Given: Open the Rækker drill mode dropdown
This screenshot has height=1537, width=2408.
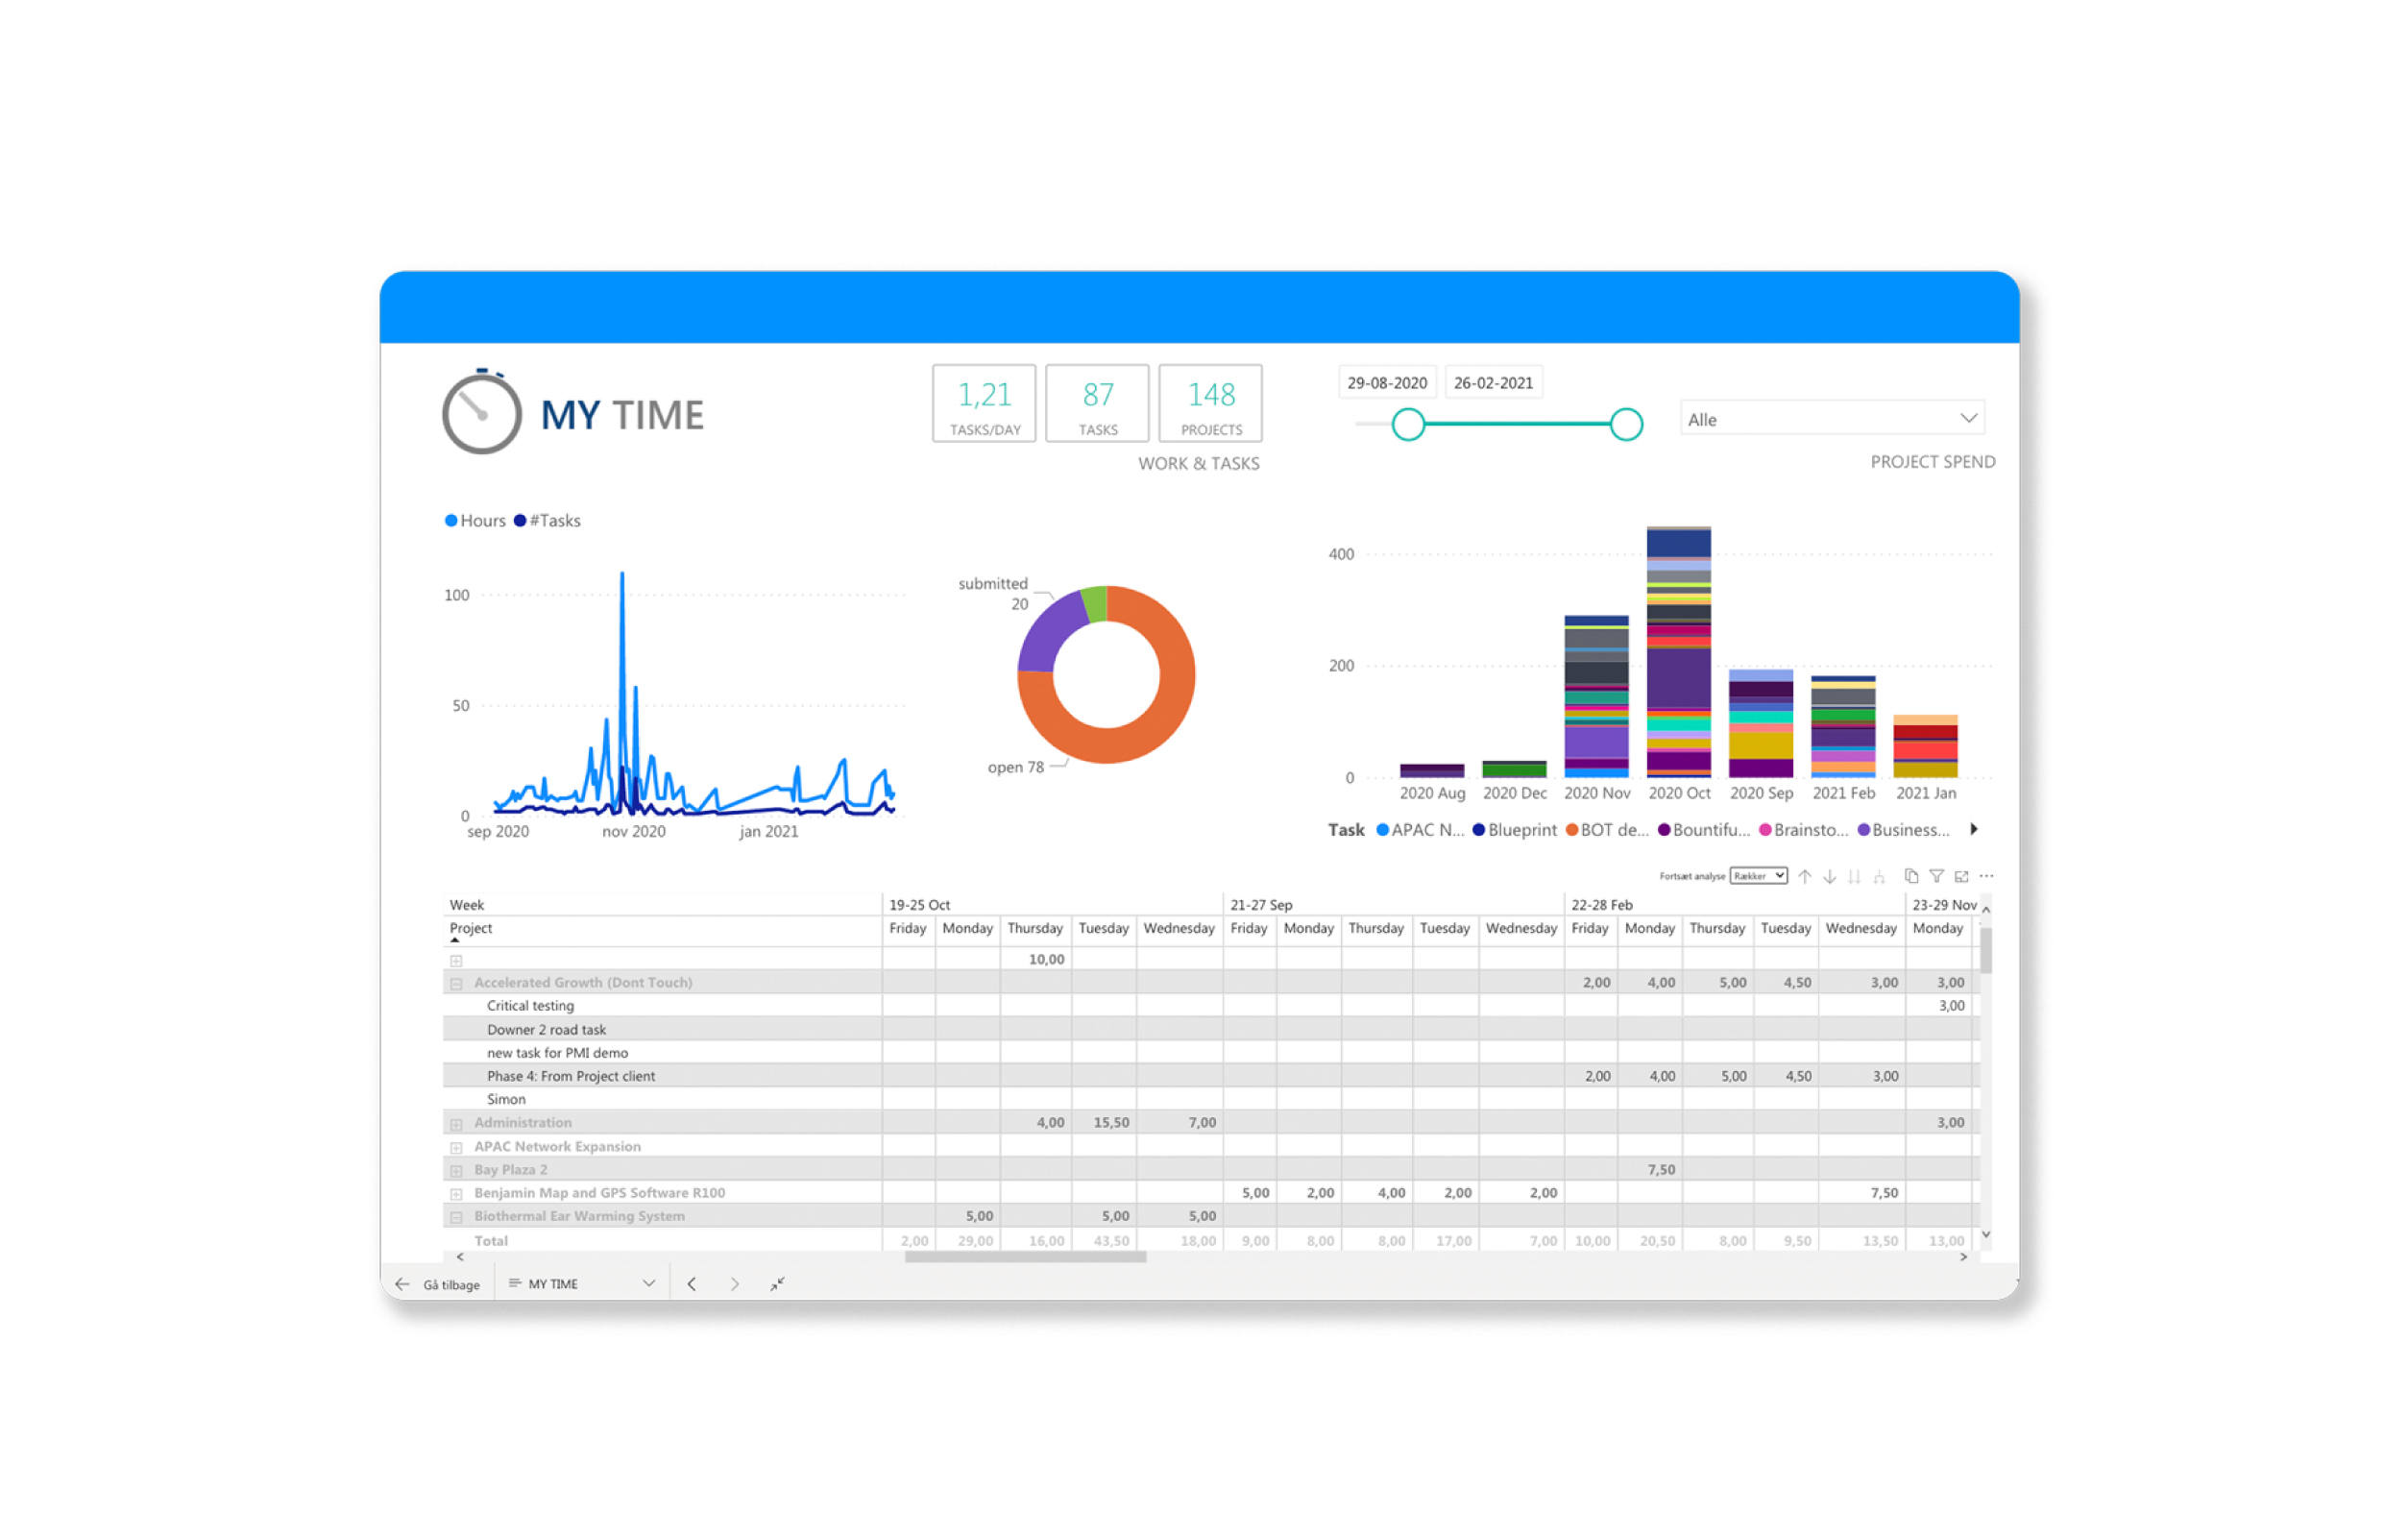Looking at the screenshot, I should [x=1758, y=876].
